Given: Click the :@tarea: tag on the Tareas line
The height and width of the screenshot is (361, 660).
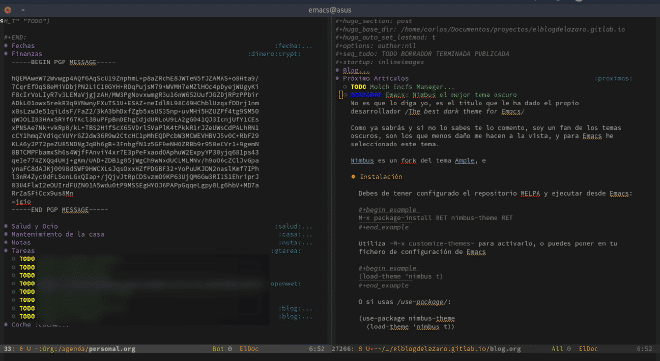Looking at the screenshot, I should click(x=286, y=251).
